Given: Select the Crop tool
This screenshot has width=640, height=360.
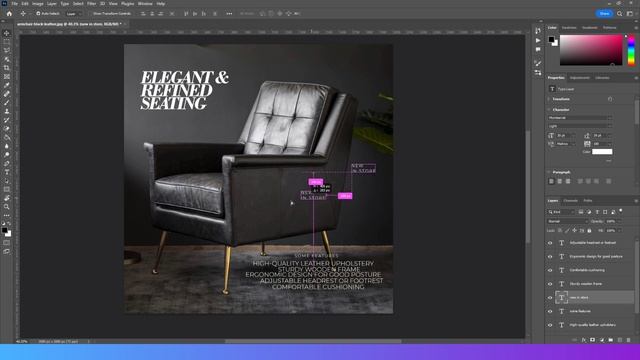Looking at the screenshot, I should point(7,68).
